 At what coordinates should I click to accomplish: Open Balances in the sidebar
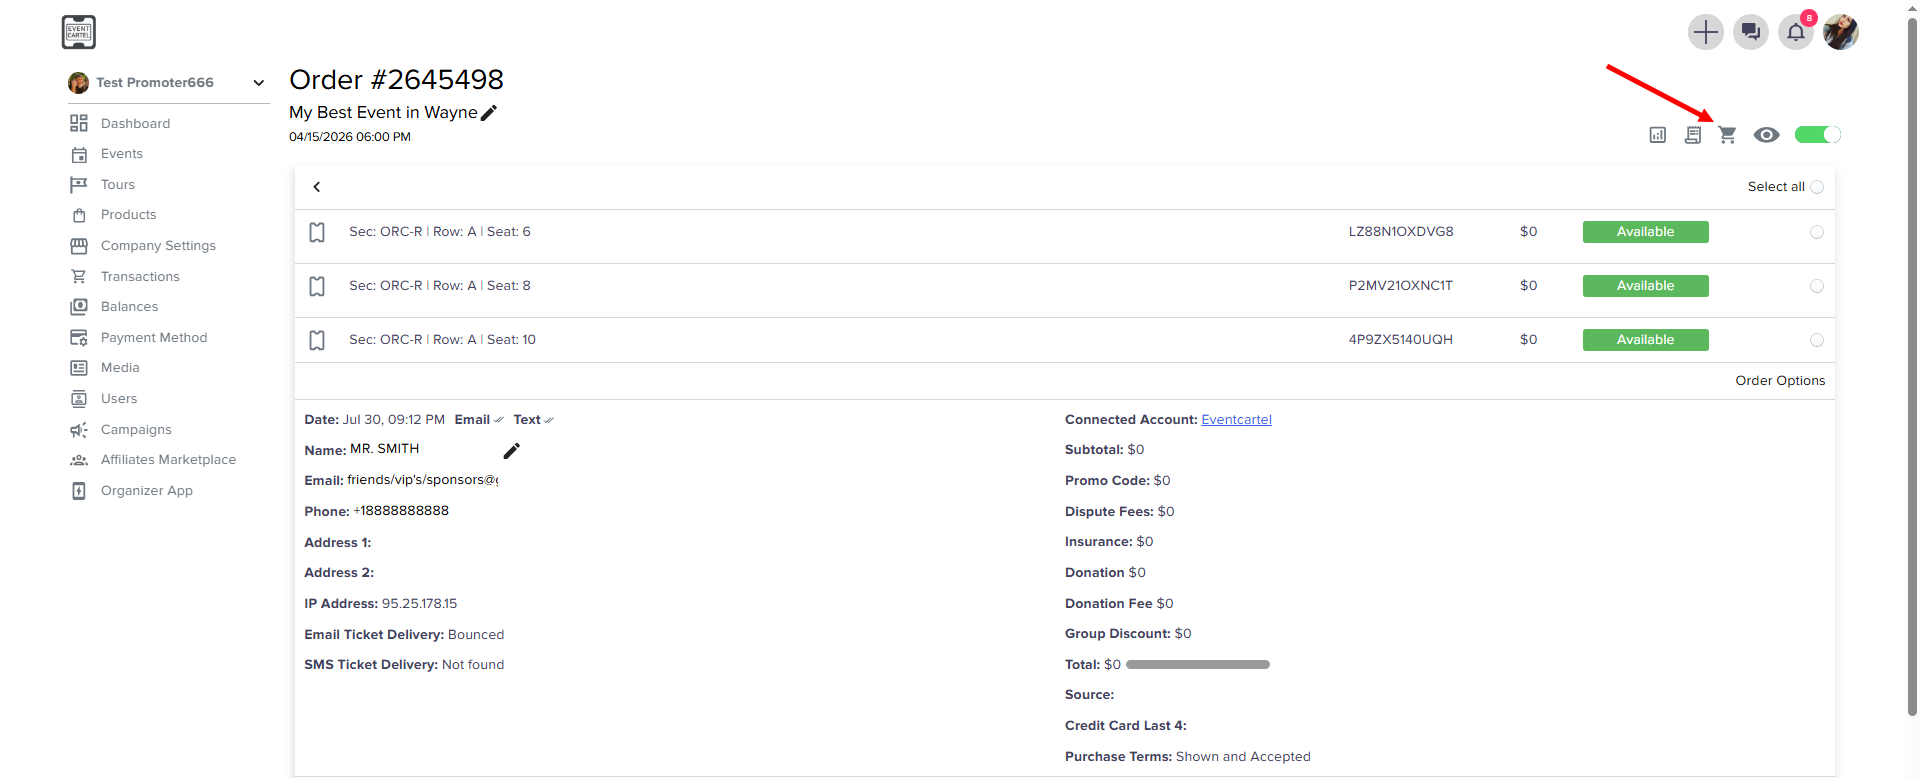pyautogui.click(x=130, y=307)
